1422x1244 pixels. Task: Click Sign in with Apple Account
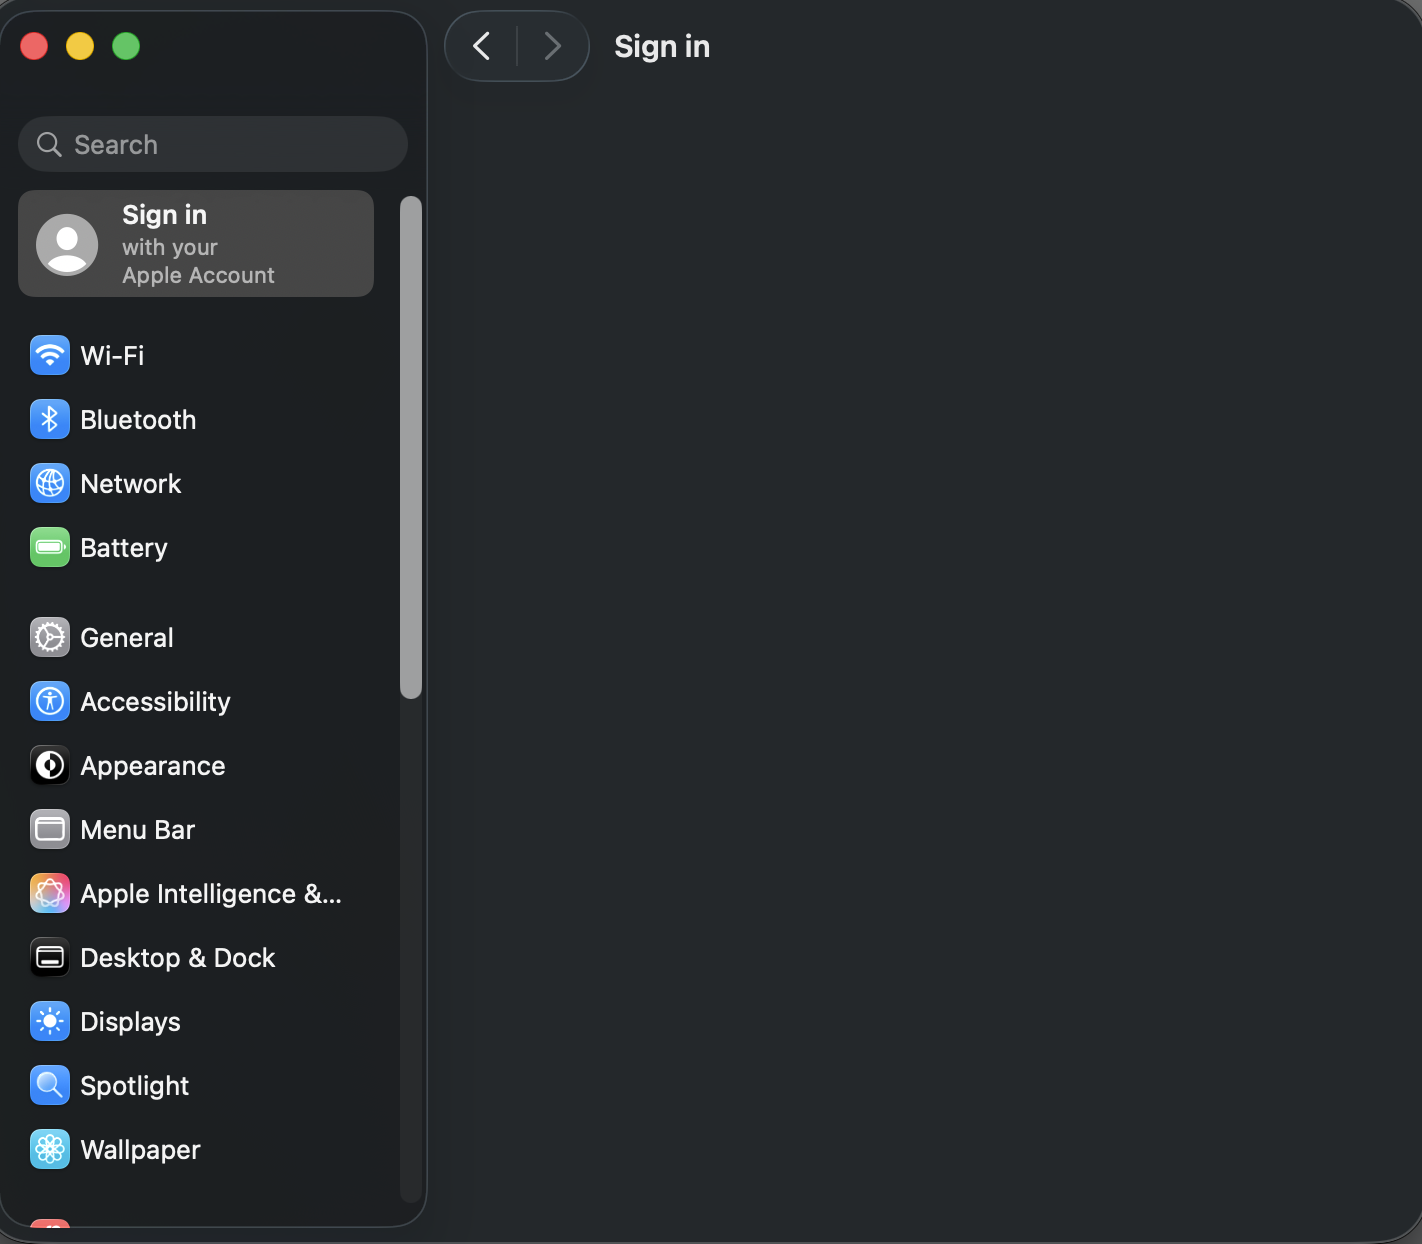(x=197, y=244)
